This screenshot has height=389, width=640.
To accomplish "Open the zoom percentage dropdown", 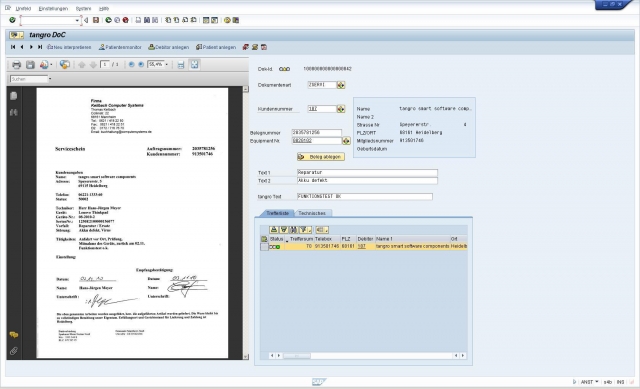I will point(167,64).
